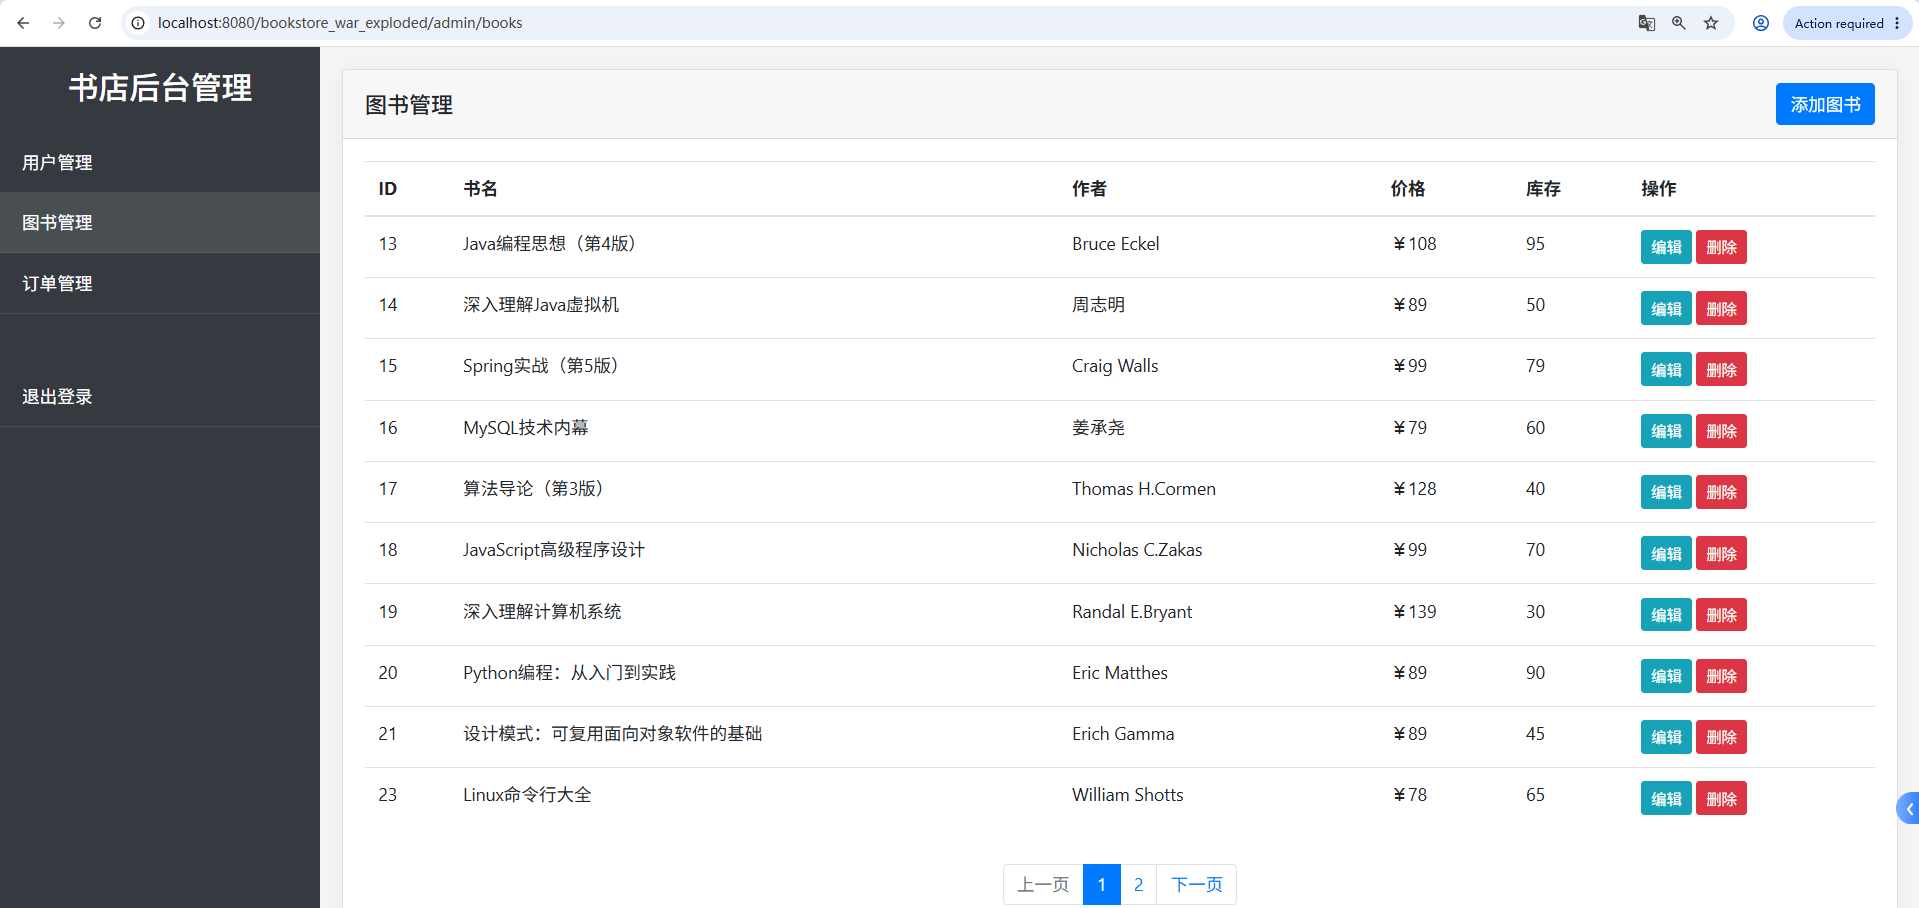Open the browser profile icon

[x=1761, y=23]
